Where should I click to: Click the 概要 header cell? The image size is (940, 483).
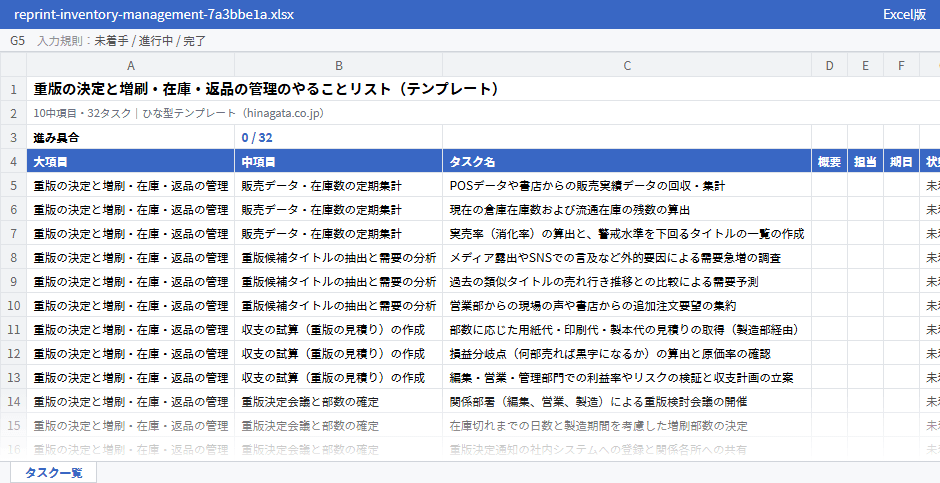click(829, 161)
